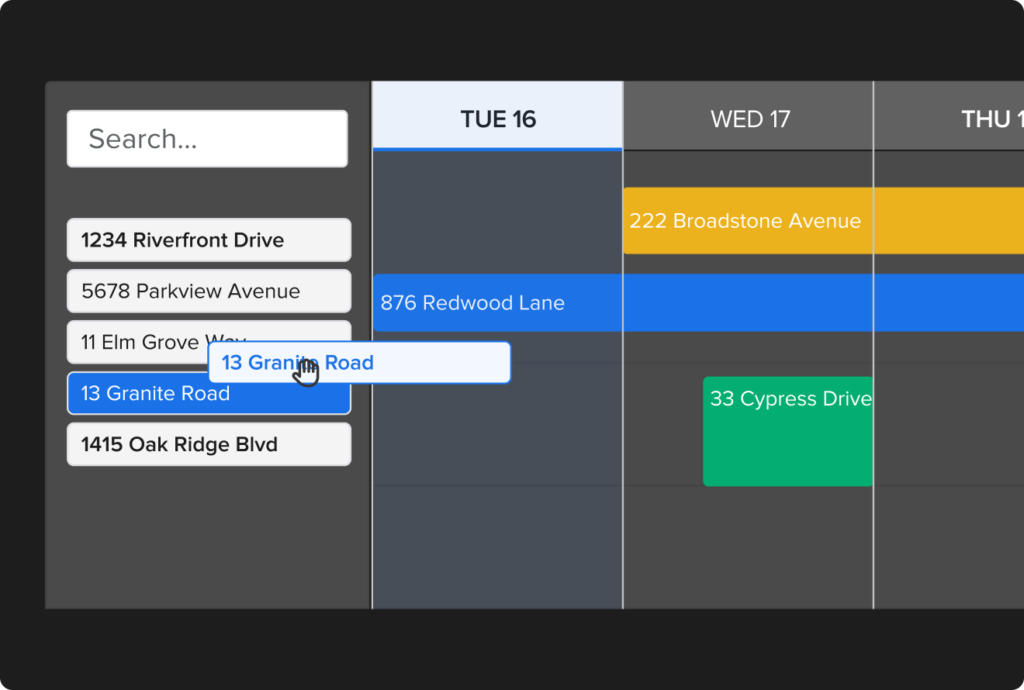Click the blue Redwood Lane bar on Wednesday

(x=749, y=302)
